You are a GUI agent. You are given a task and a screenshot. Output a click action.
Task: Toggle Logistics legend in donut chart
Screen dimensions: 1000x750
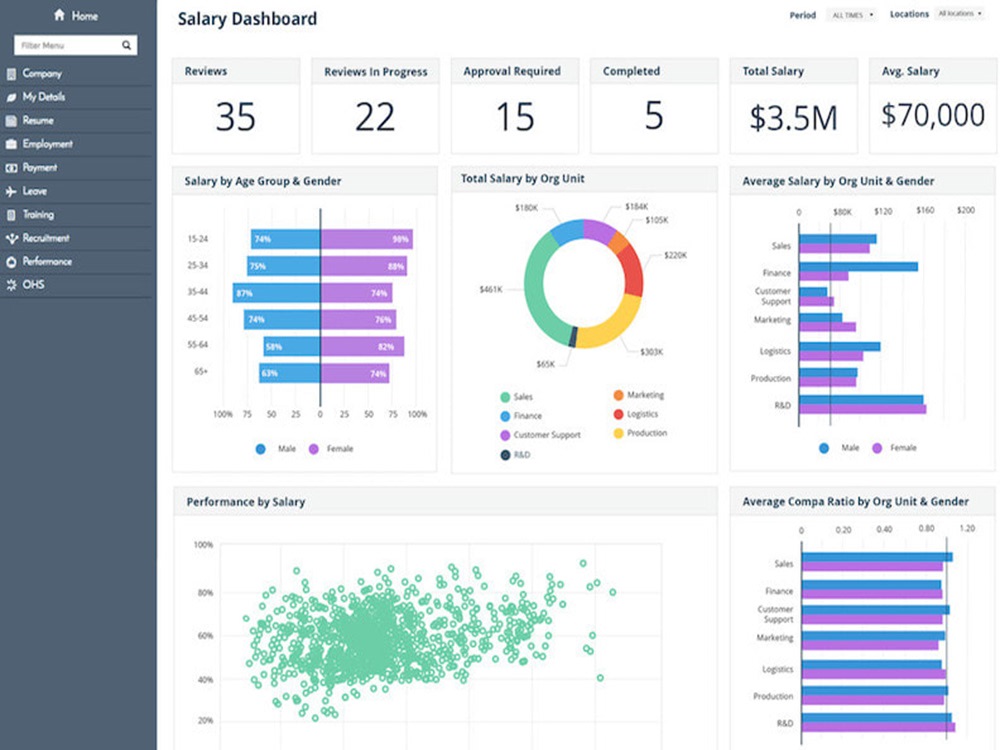coord(635,414)
